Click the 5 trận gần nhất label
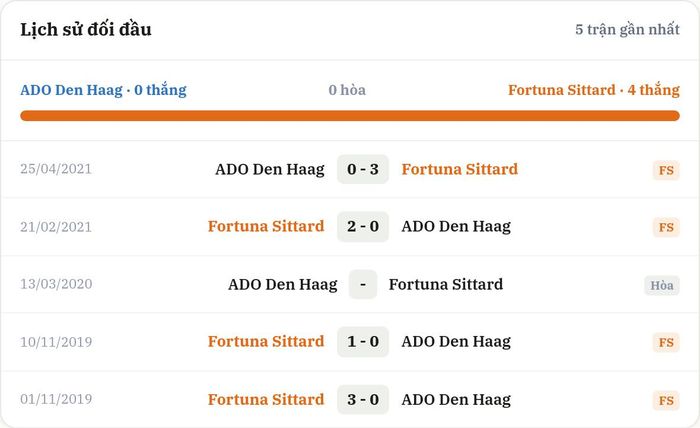Viewport: 700px width, 428px height. [x=627, y=29]
